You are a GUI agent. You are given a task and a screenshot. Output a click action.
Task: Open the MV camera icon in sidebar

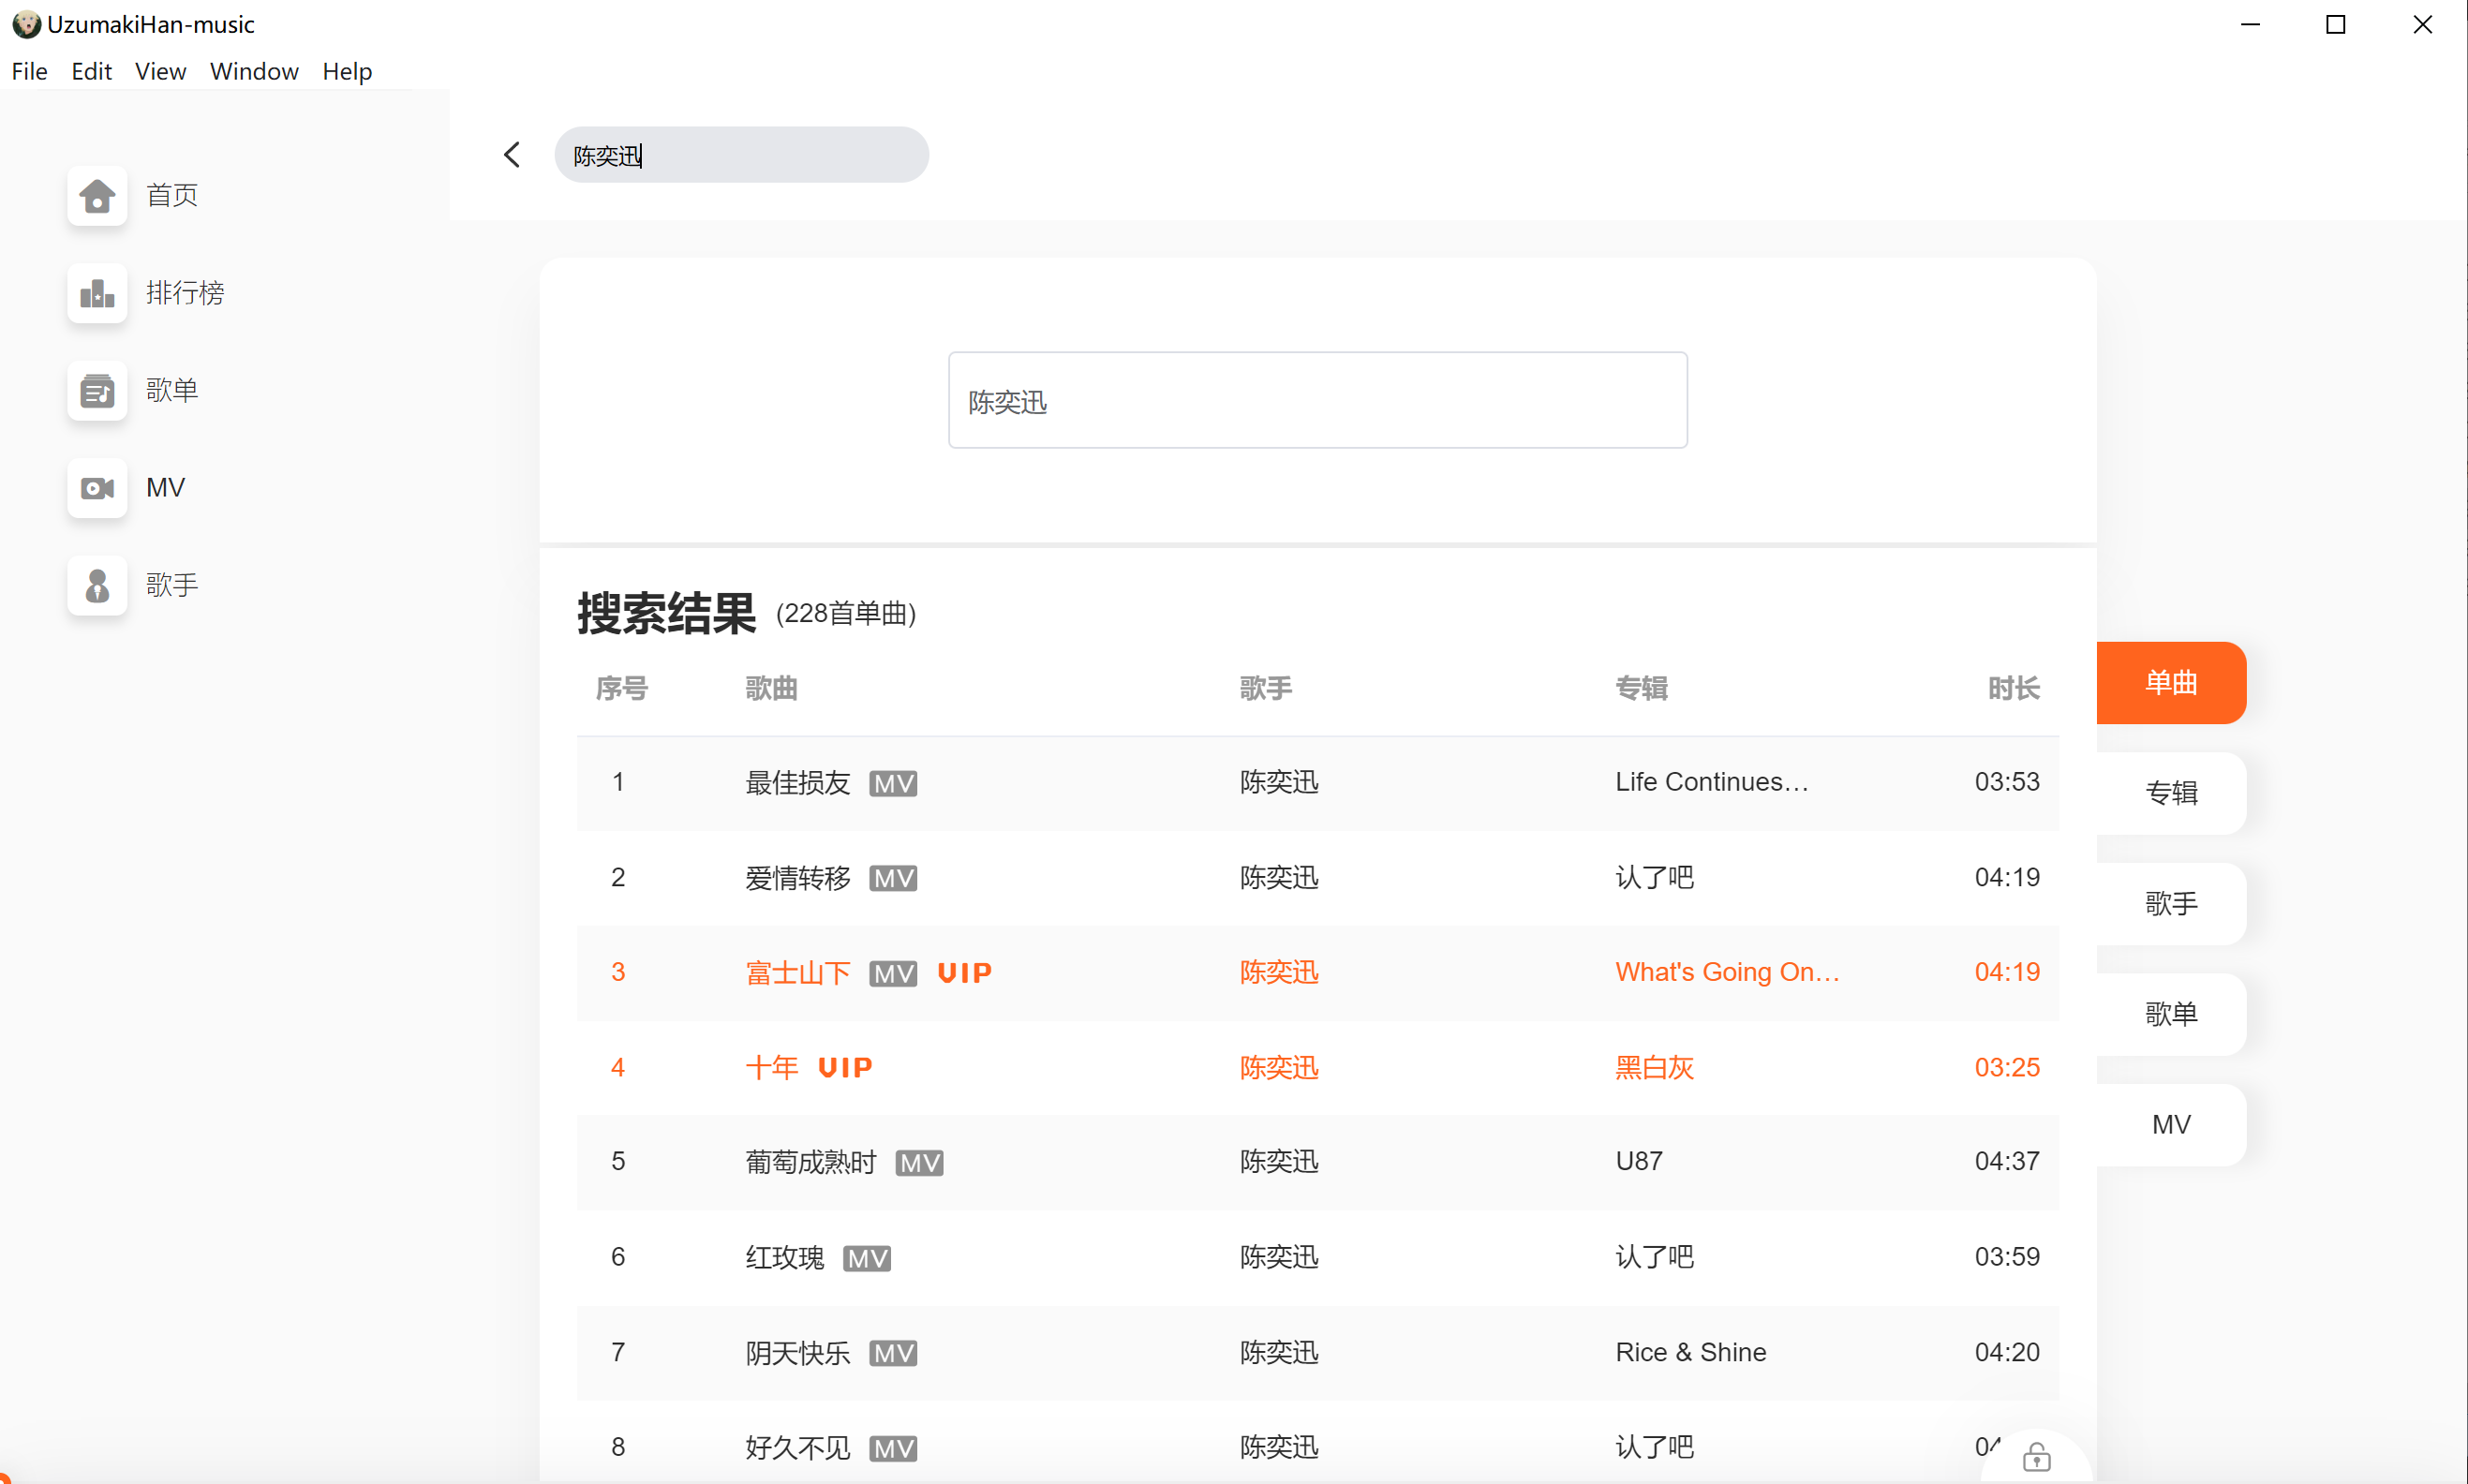(x=97, y=488)
